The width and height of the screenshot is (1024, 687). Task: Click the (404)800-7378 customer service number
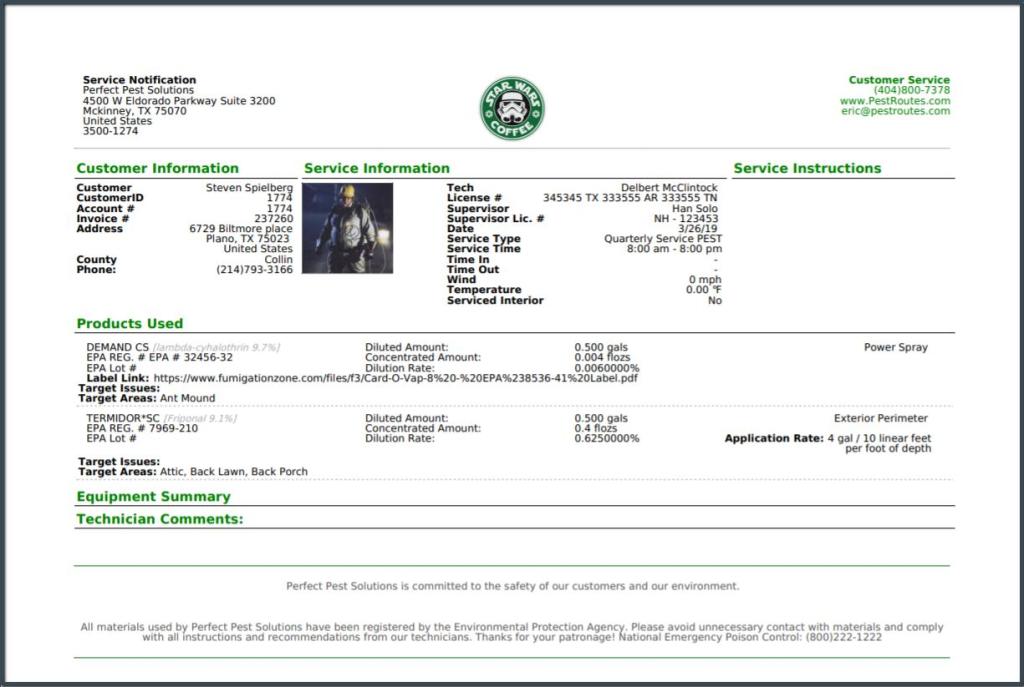pyautogui.click(x=911, y=90)
